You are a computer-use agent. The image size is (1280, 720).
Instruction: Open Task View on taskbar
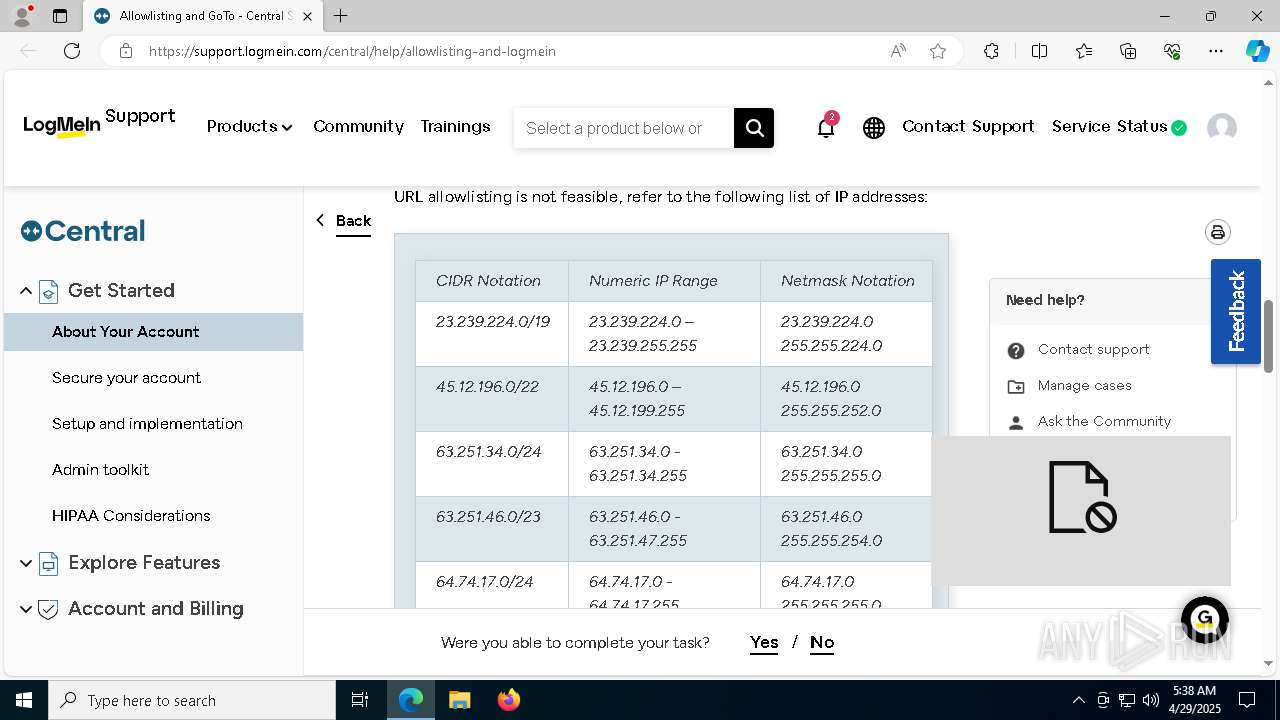point(360,700)
